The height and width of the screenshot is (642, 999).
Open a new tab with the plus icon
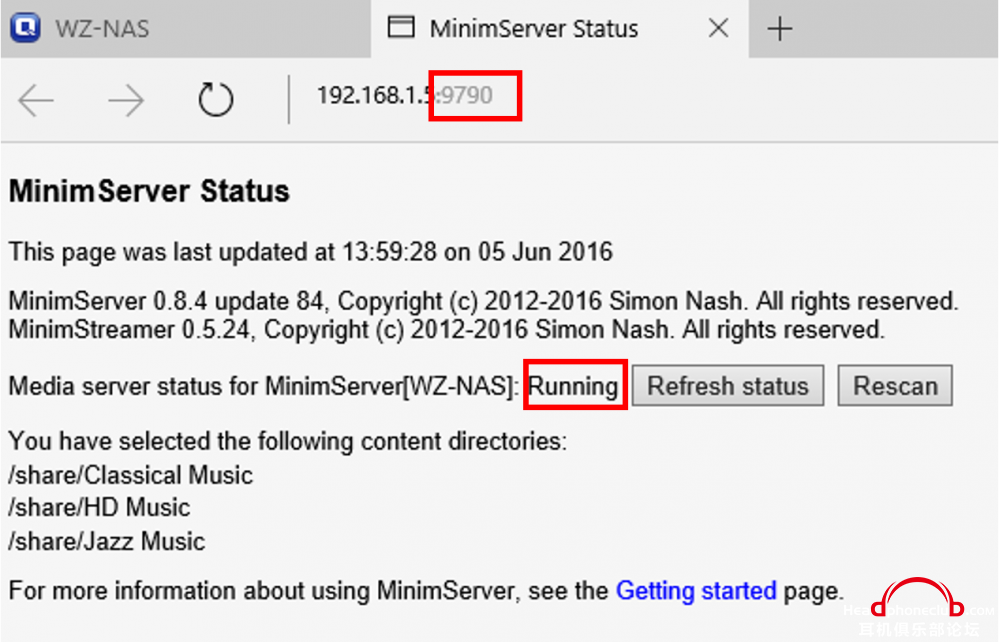[x=779, y=29]
